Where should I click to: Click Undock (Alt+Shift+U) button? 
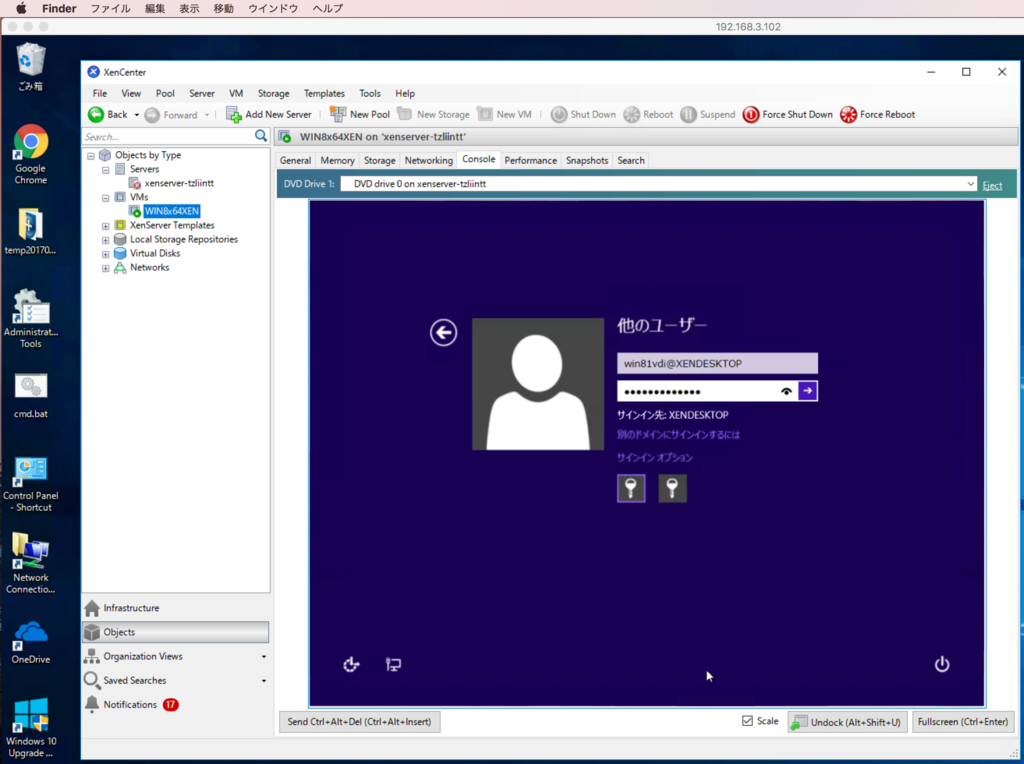[847, 722]
